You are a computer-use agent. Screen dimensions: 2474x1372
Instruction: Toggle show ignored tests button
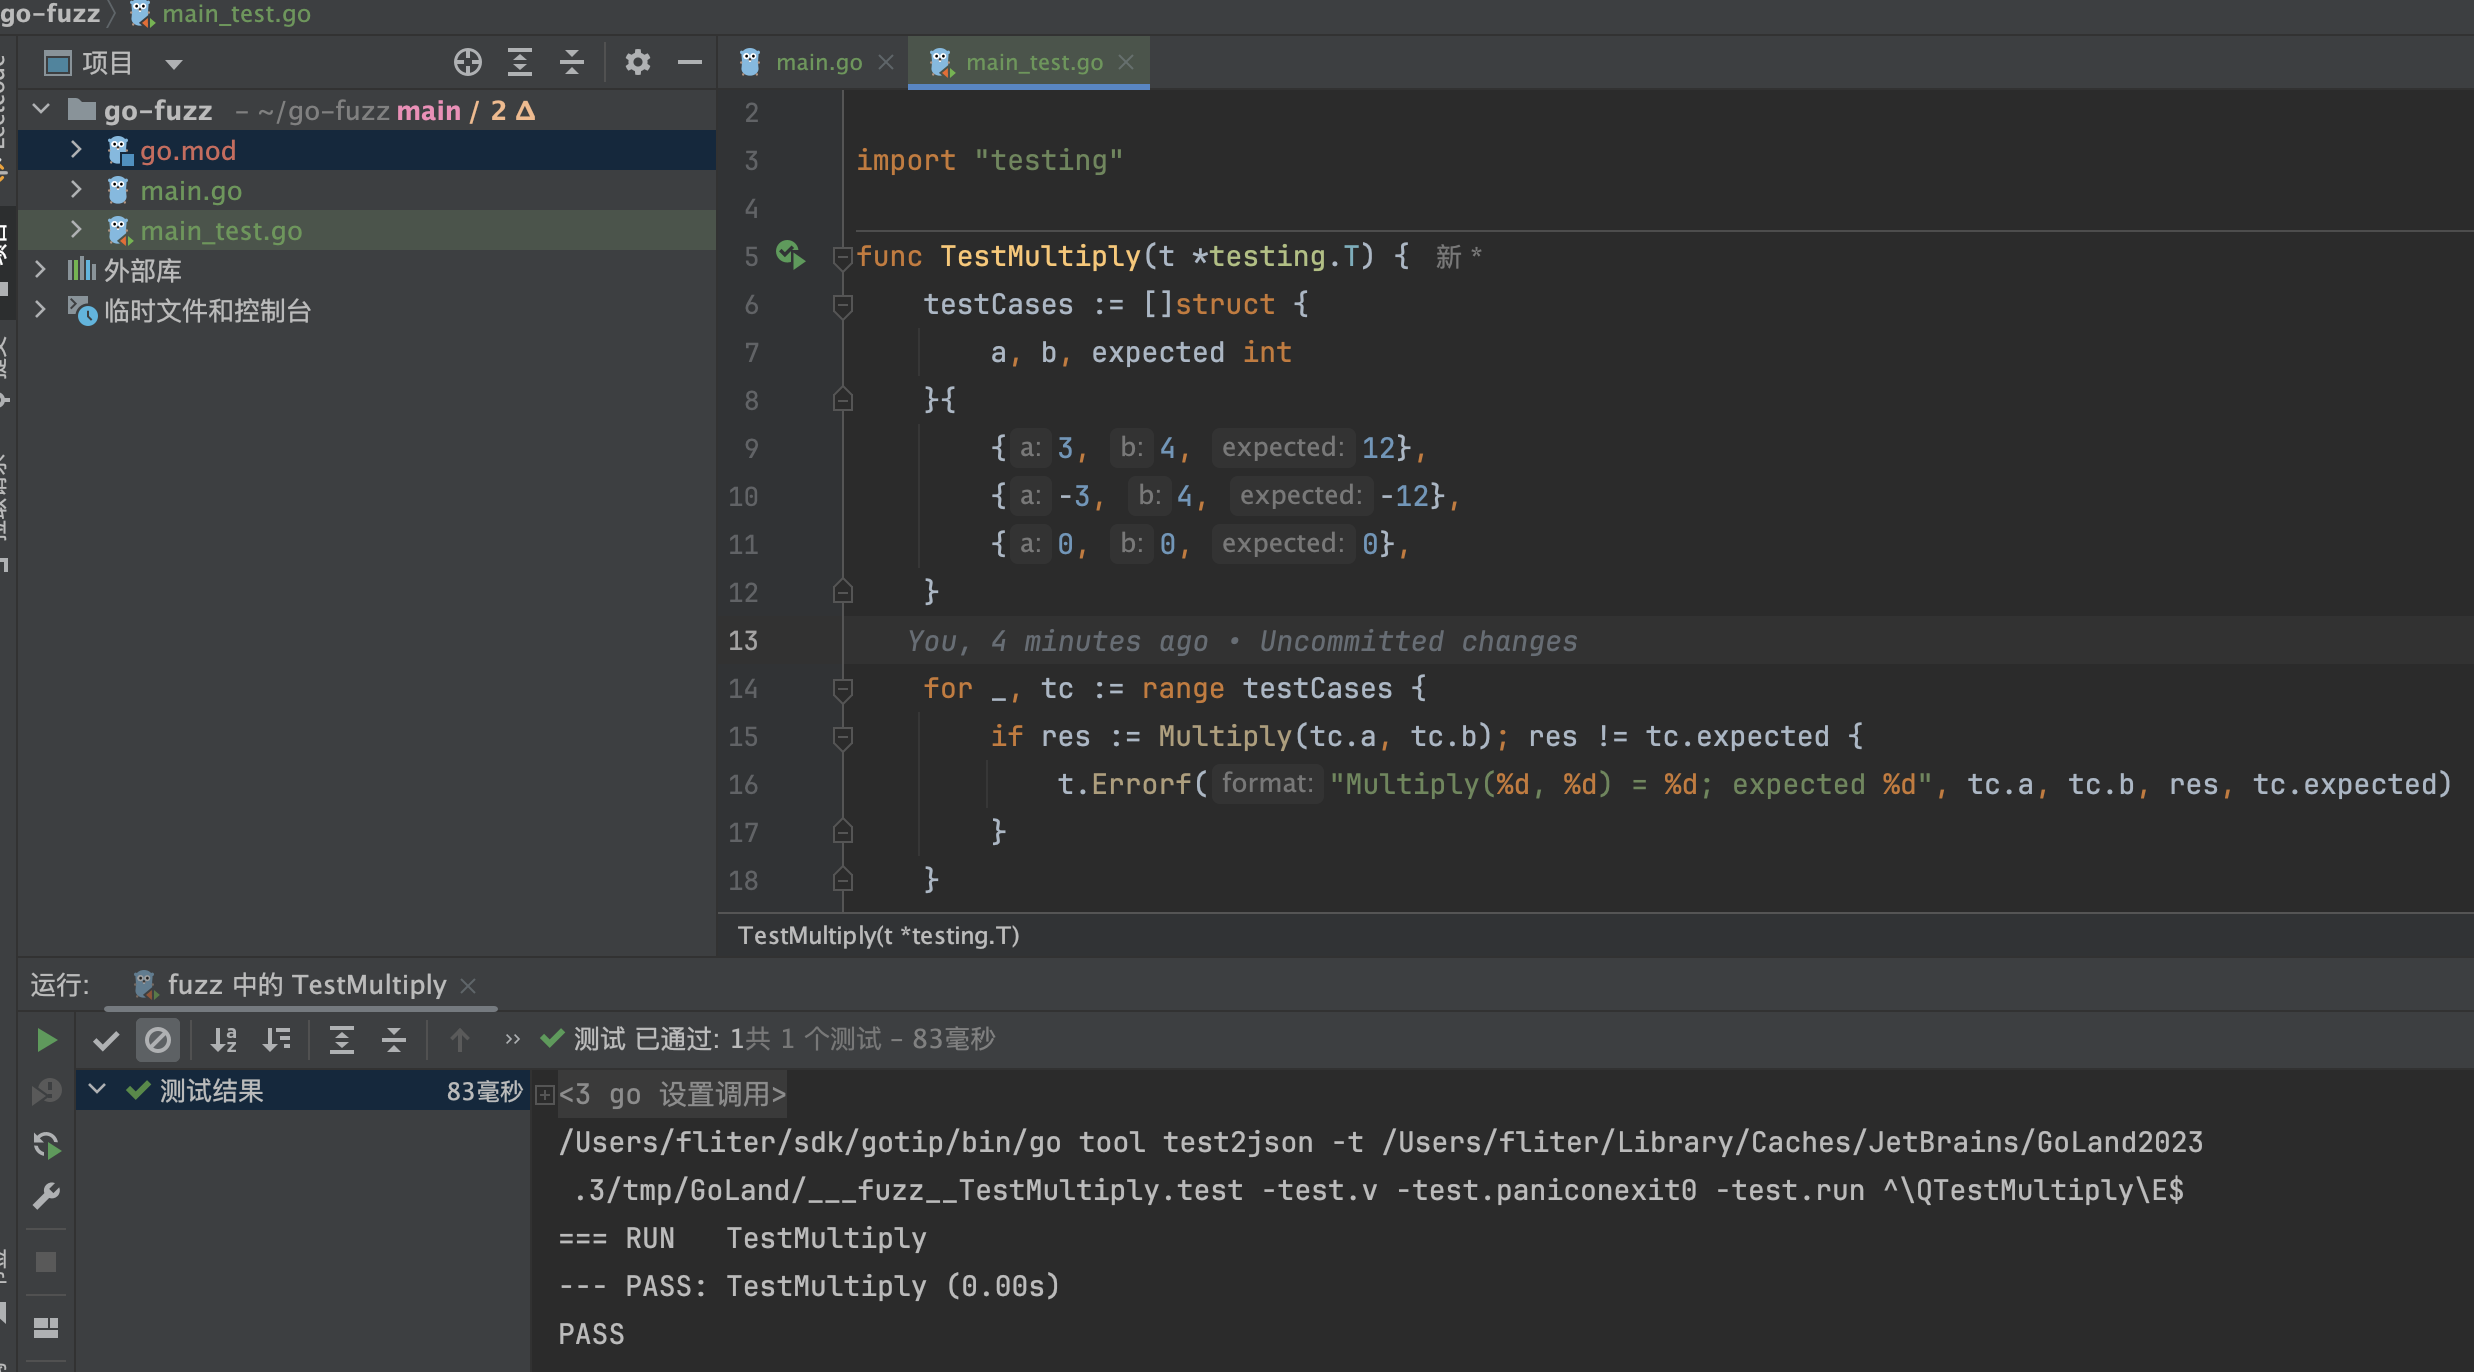pyautogui.click(x=158, y=1040)
